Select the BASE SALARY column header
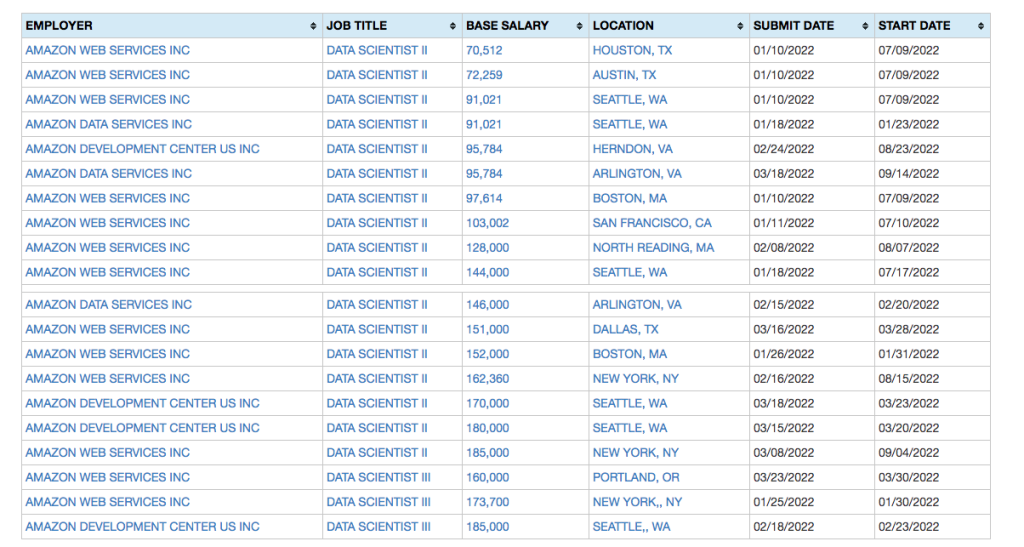1024x547 pixels. click(525, 26)
